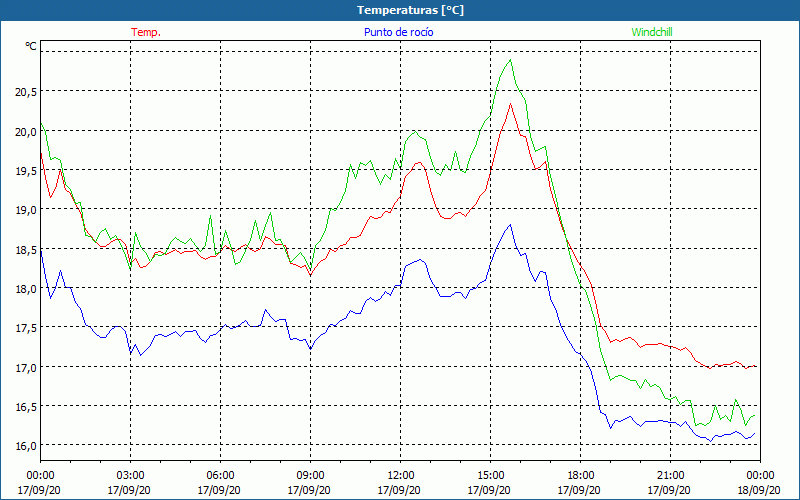Screen dimensions: 800x500
Task: Click the '16,5' y-axis value
Action: coord(26,407)
